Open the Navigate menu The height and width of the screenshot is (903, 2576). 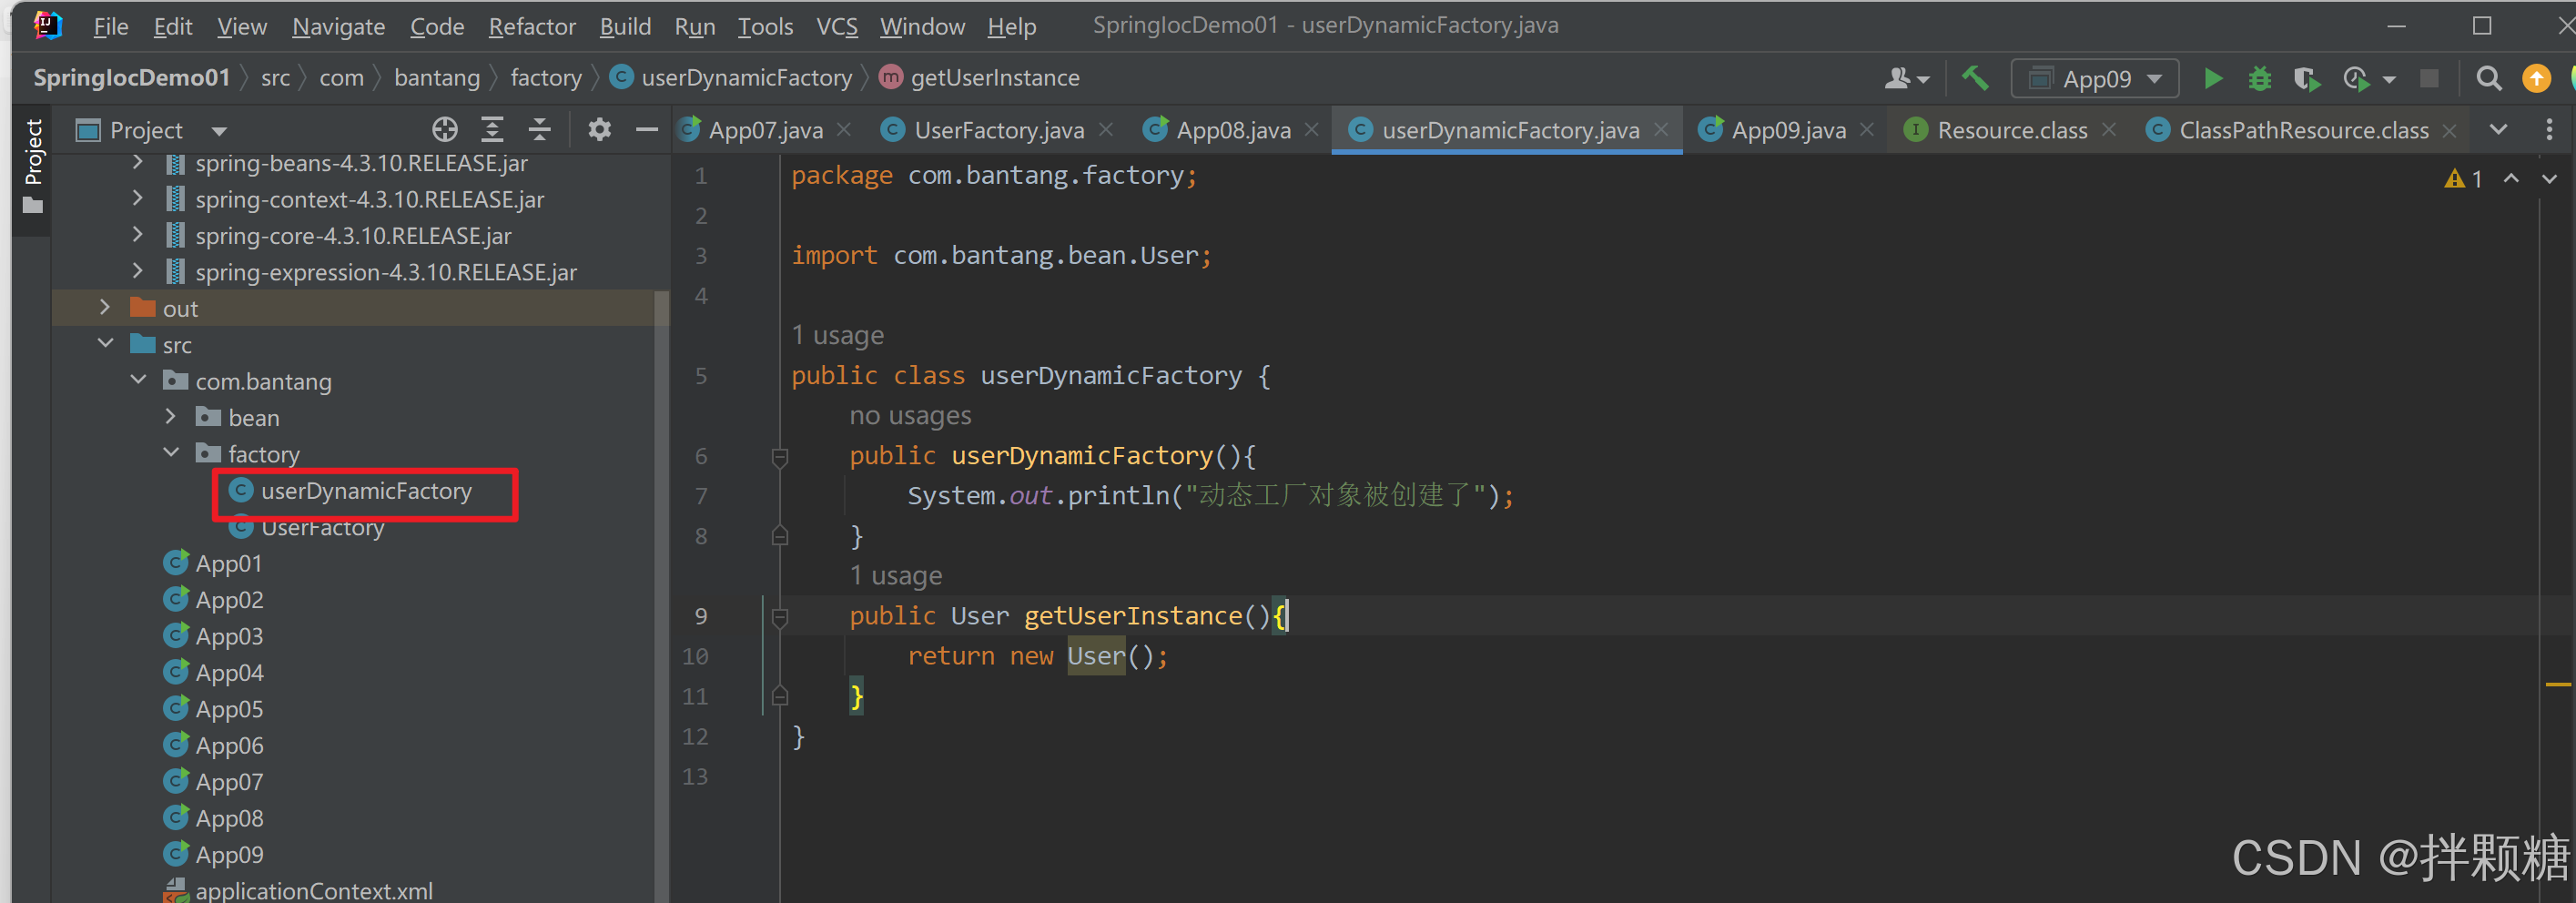tap(338, 26)
